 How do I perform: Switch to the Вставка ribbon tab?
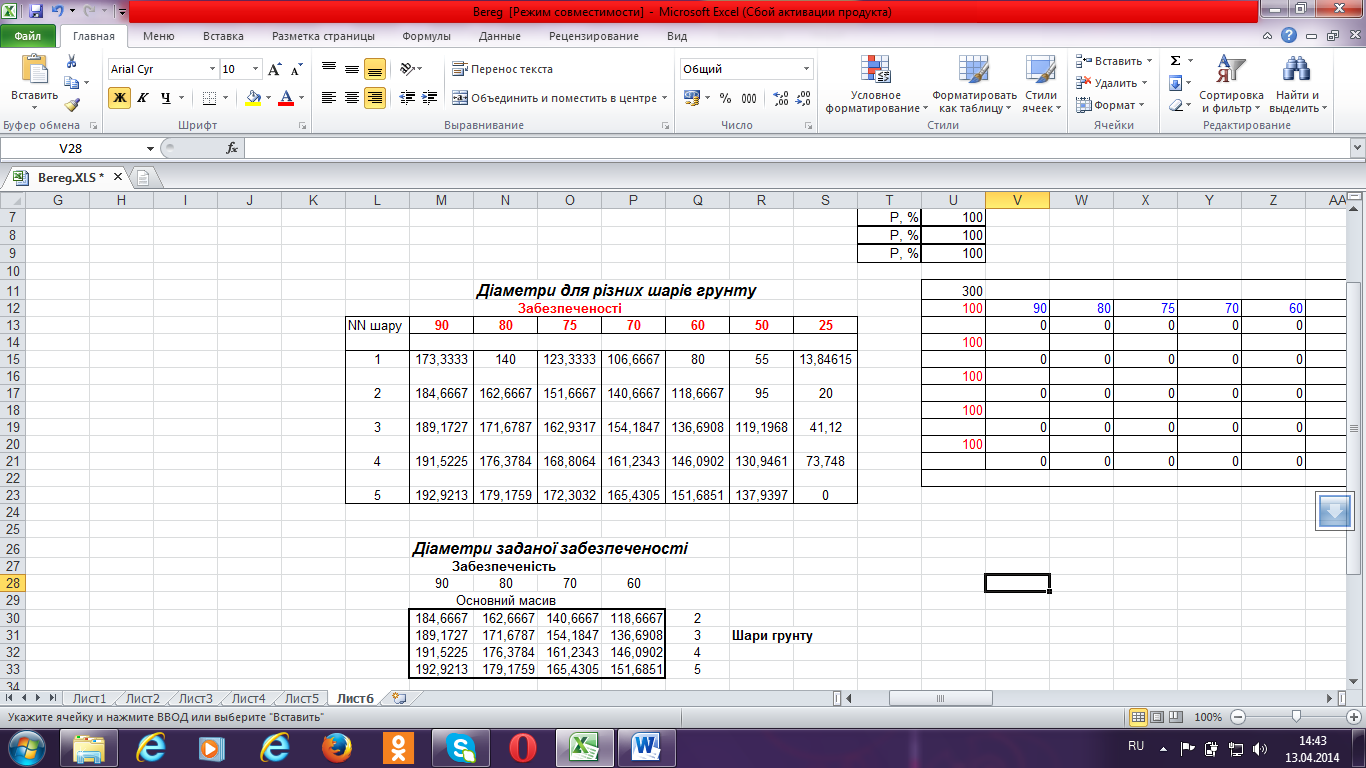223,36
